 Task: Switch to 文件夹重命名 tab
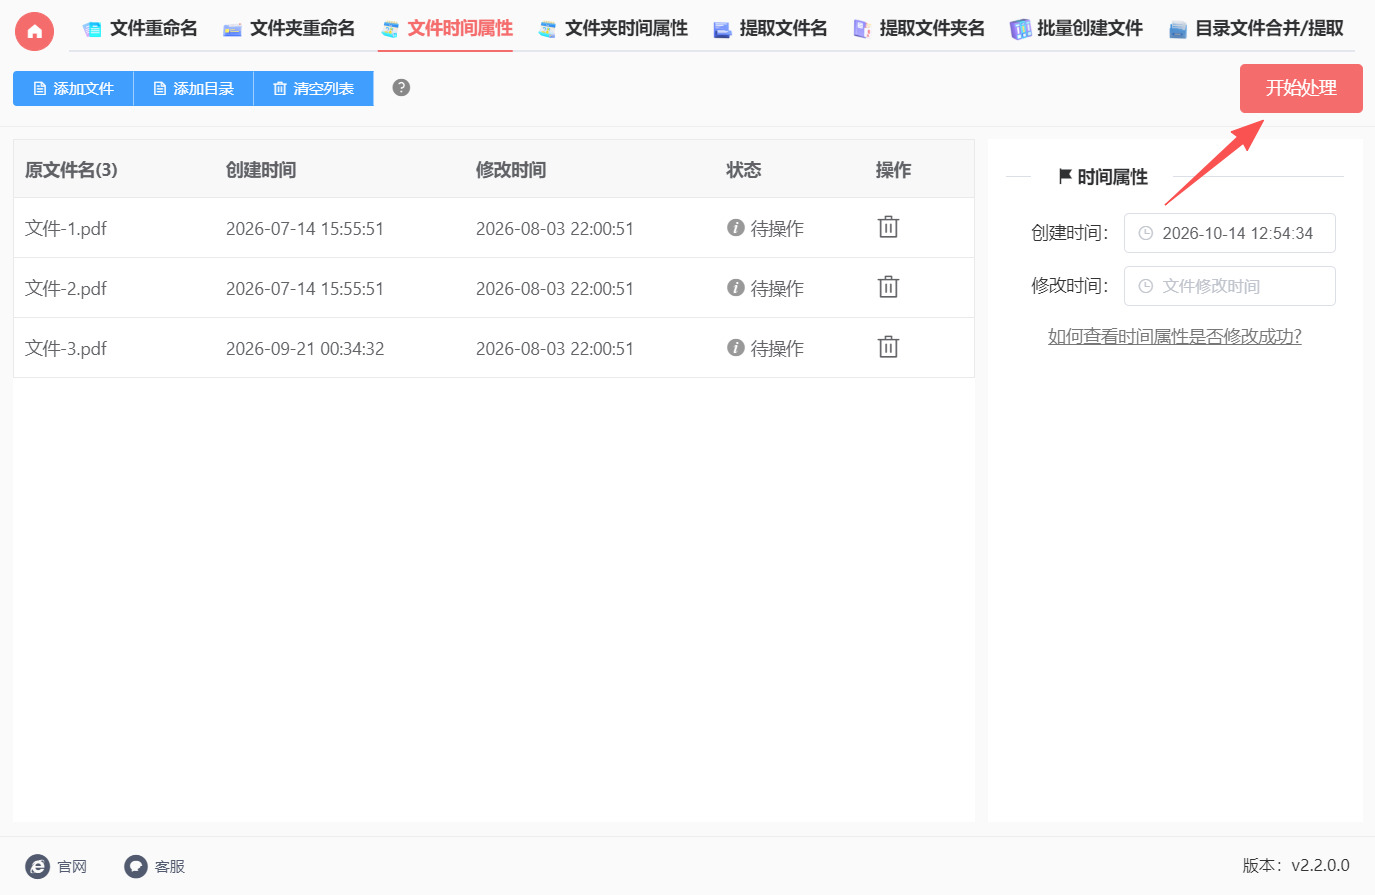pos(289,29)
